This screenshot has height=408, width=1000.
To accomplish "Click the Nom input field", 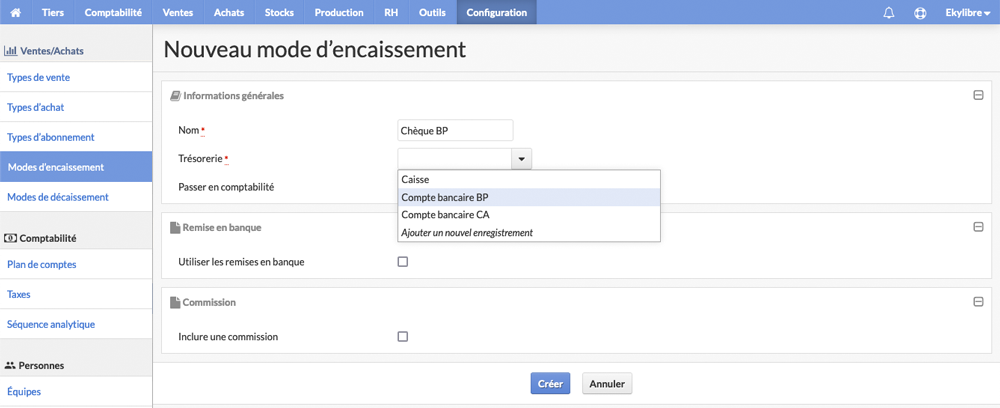I will [455, 131].
